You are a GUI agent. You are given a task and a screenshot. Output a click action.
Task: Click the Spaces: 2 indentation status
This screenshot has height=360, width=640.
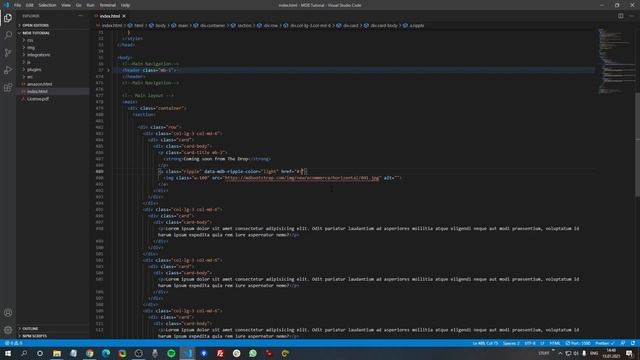511,343
